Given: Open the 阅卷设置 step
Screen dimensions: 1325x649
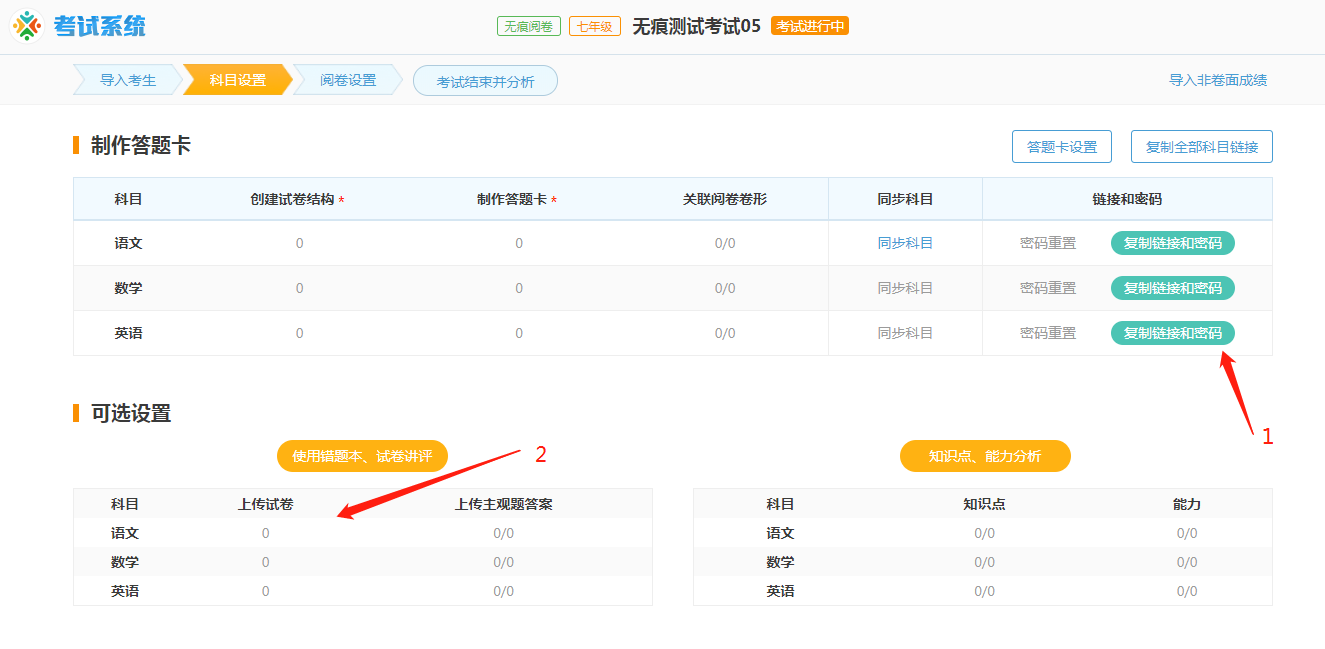Looking at the screenshot, I should coord(348,80).
